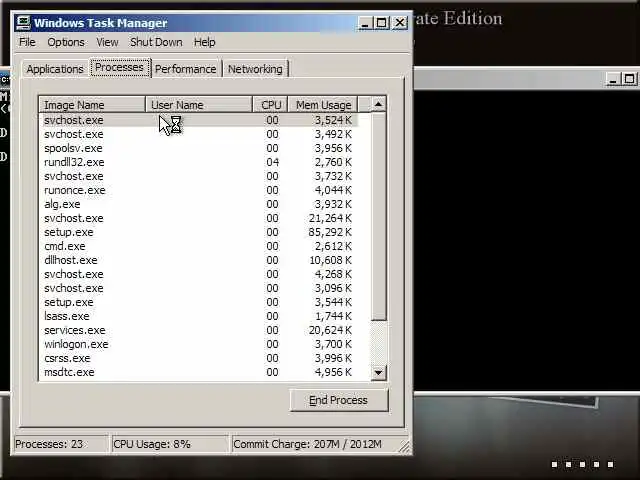This screenshot has width=640, height=480.
Task: Select the setup.exe using 3,544 K
Action: coord(198,302)
